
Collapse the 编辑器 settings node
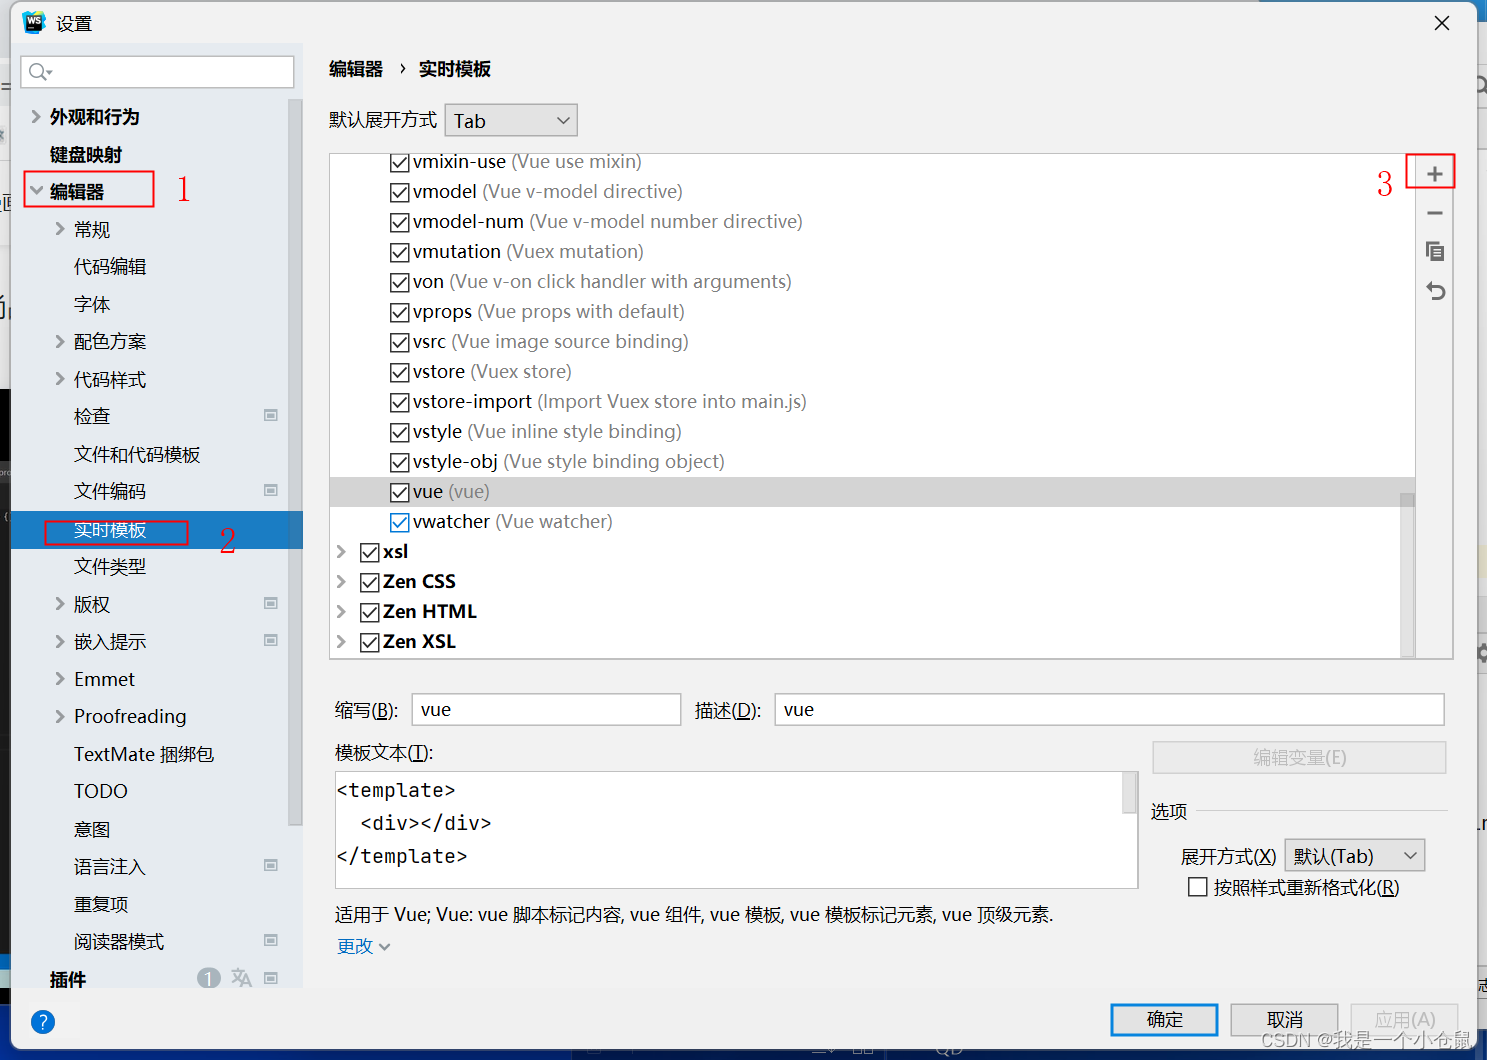(36, 190)
